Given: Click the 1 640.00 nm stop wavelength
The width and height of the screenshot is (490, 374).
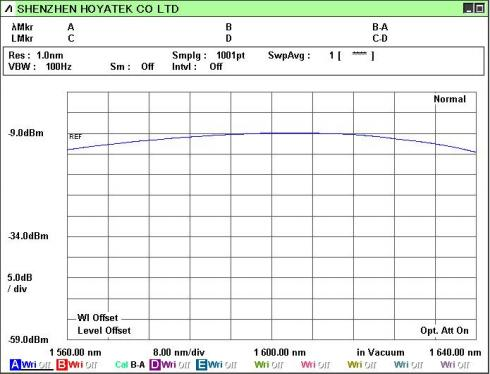Looking at the screenshot, I should (455, 352).
